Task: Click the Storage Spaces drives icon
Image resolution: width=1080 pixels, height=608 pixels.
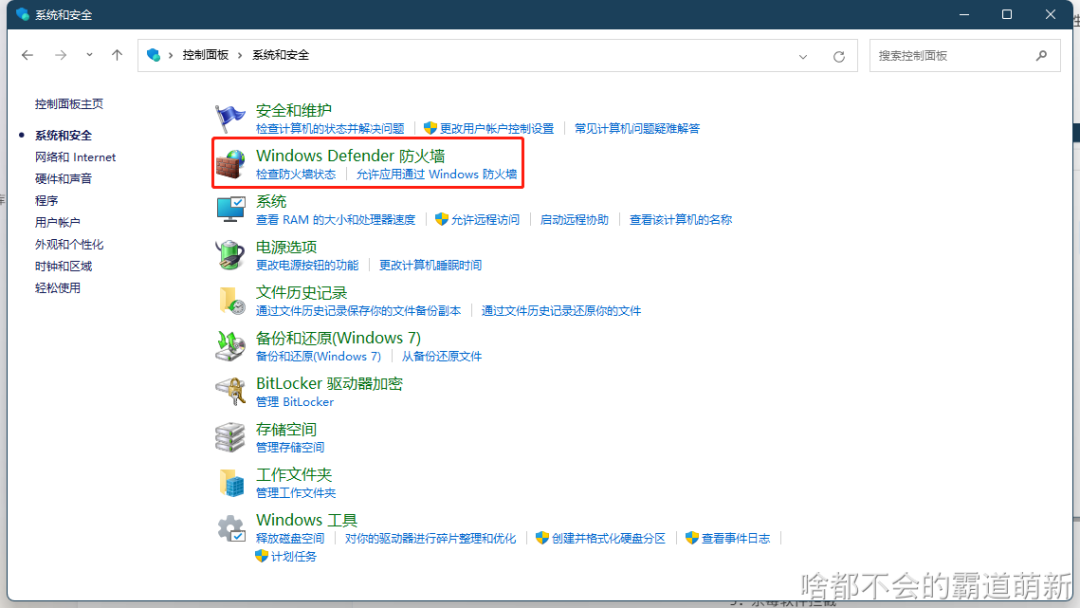Action: coord(230,437)
